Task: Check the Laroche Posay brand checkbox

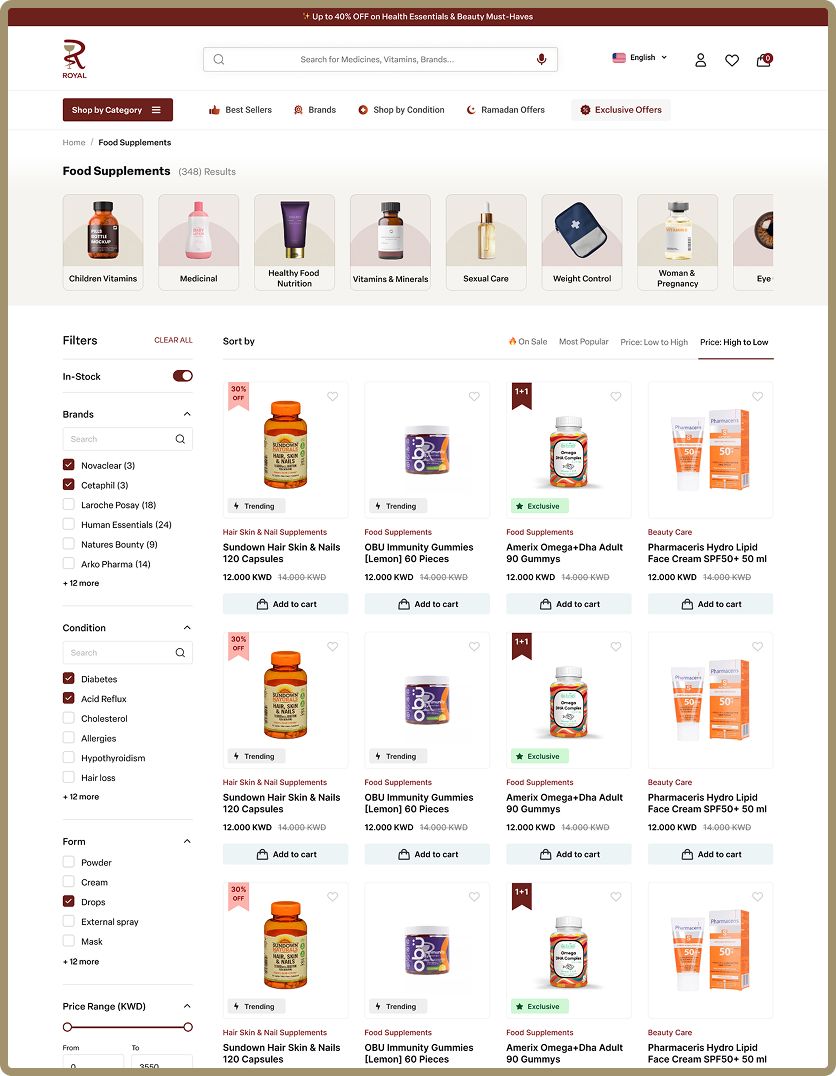Action: coord(69,504)
